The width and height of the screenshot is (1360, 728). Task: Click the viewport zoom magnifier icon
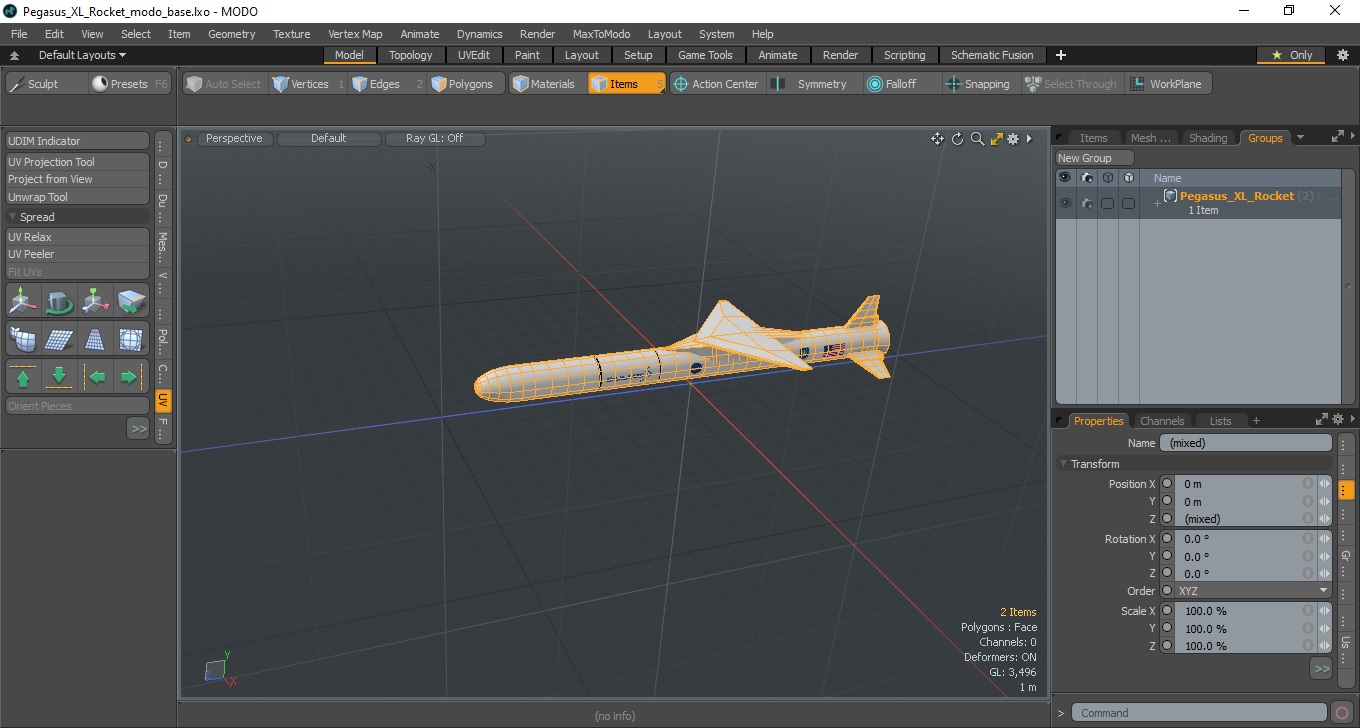(977, 139)
